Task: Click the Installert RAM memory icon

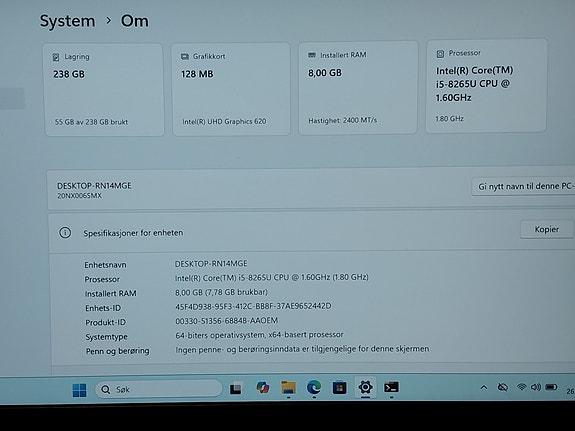Action: click(x=312, y=55)
